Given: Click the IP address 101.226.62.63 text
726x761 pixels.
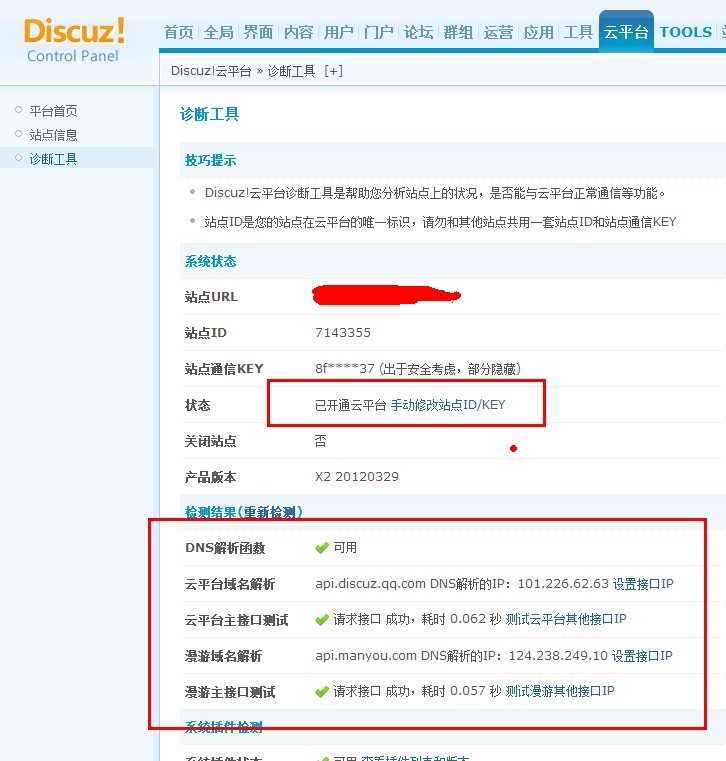Looking at the screenshot, I should [563, 583].
